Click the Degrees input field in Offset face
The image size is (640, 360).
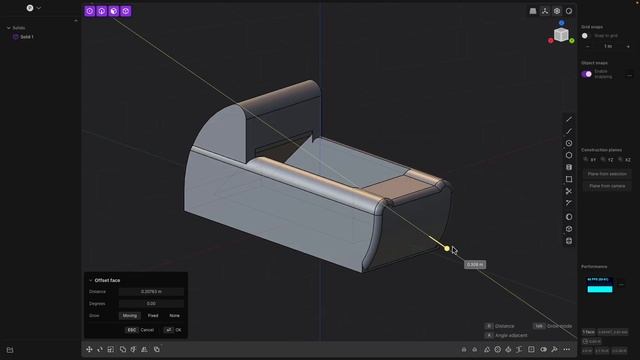pos(151,304)
